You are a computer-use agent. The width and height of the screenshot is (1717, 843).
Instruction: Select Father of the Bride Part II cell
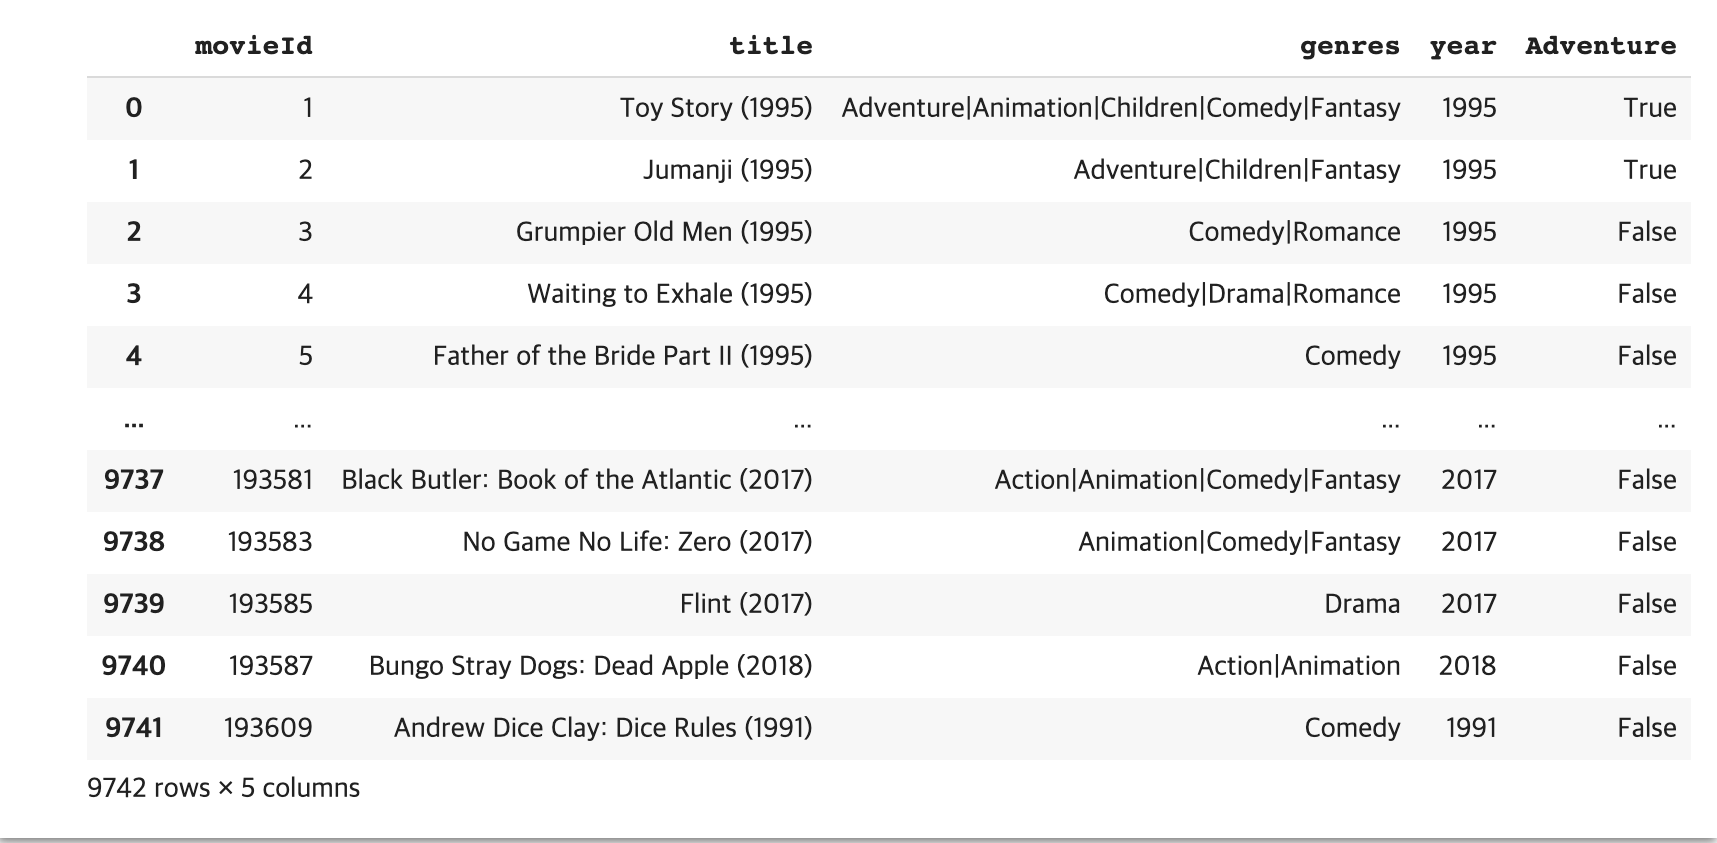click(622, 356)
